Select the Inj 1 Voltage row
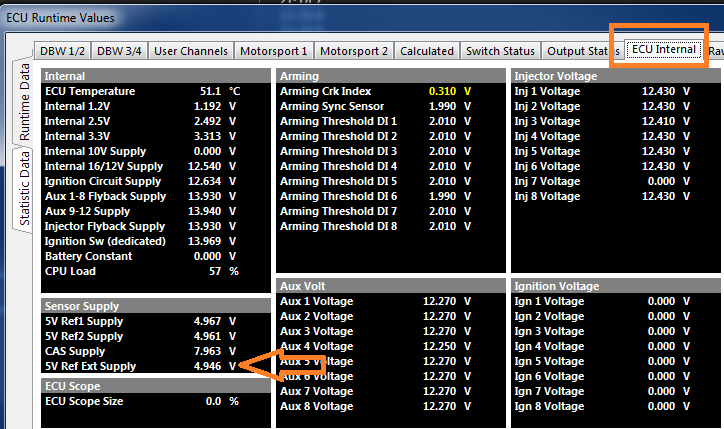 pyautogui.click(x=616, y=91)
